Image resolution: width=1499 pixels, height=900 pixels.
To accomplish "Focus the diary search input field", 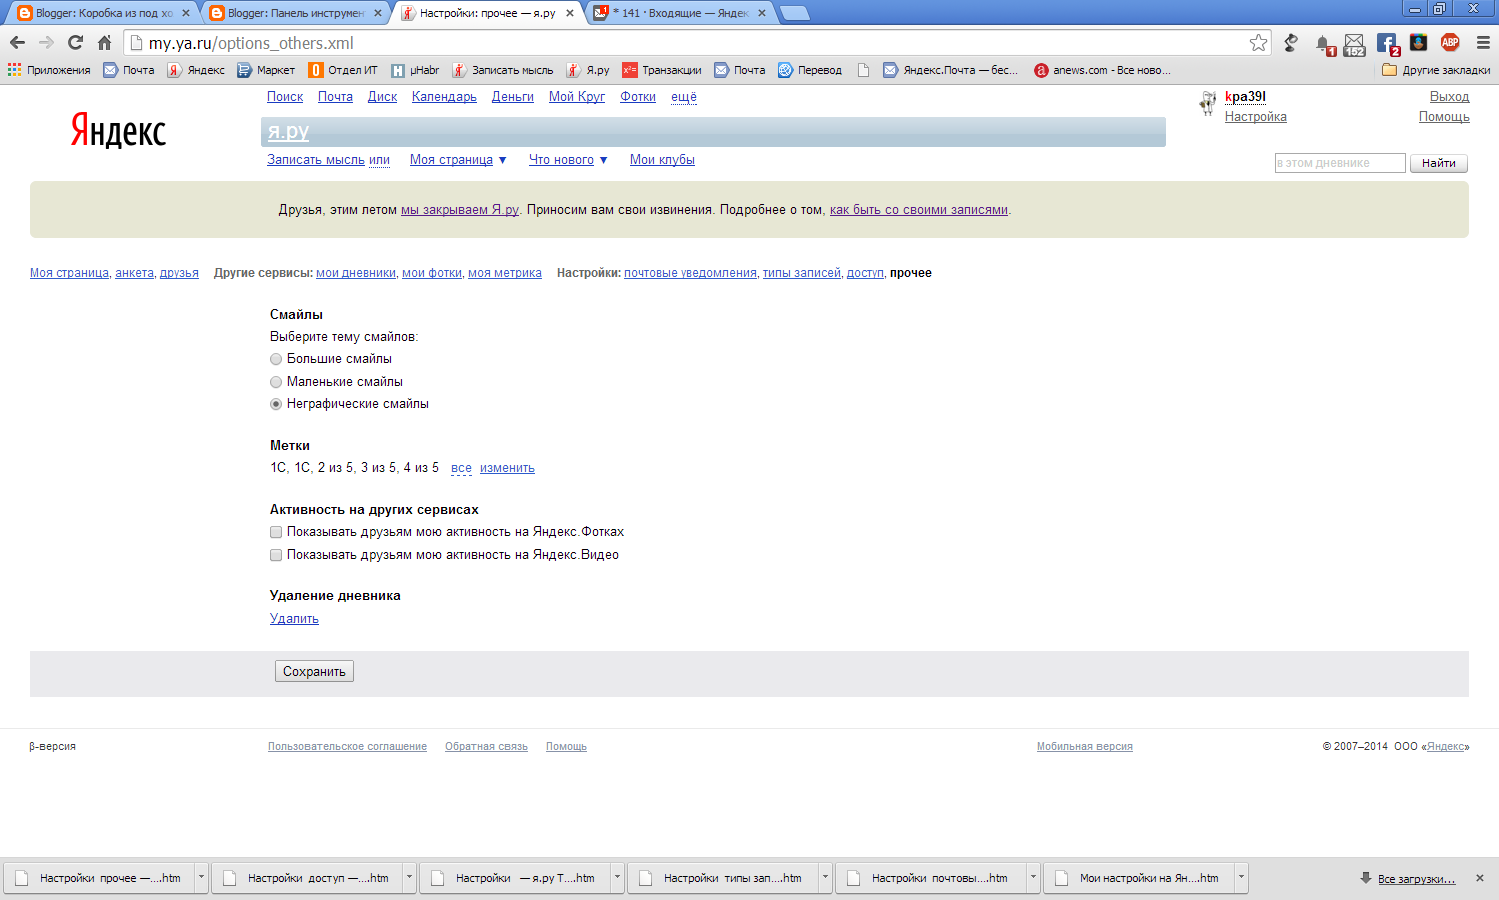I will point(1340,163).
